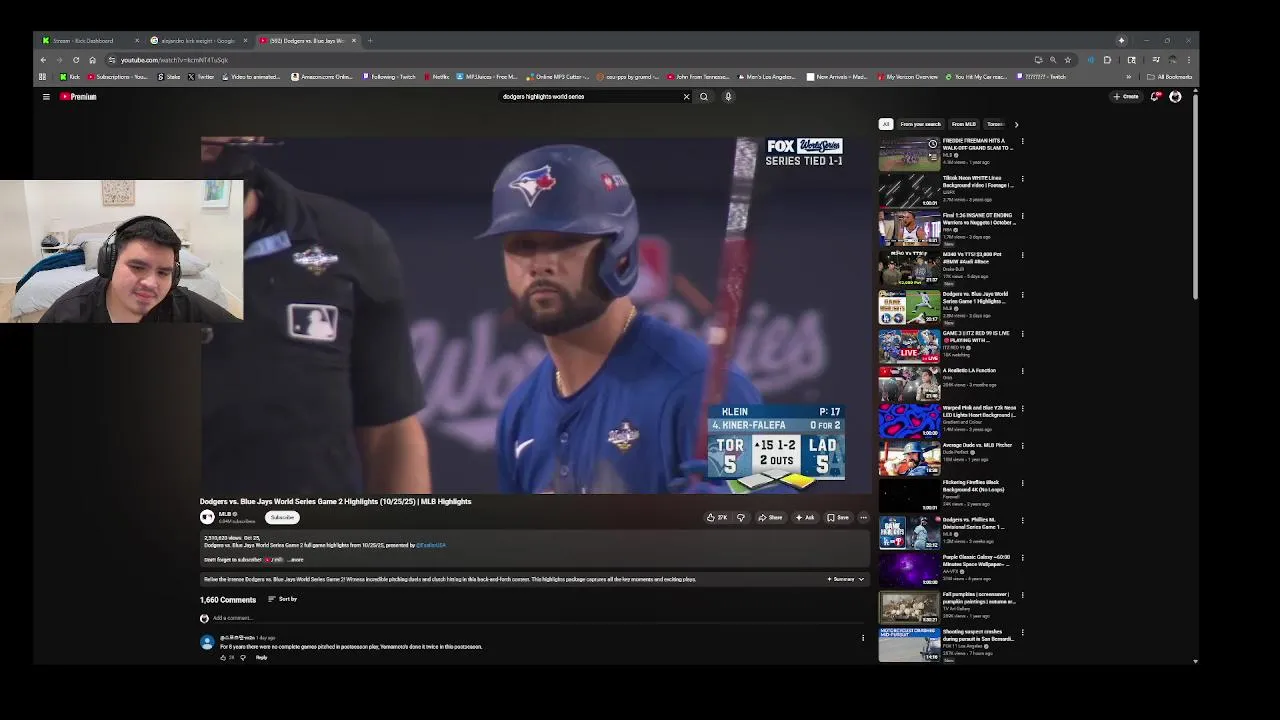Open the first comment's three-dot menu
This screenshot has width=1280, height=720.
tap(863, 638)
